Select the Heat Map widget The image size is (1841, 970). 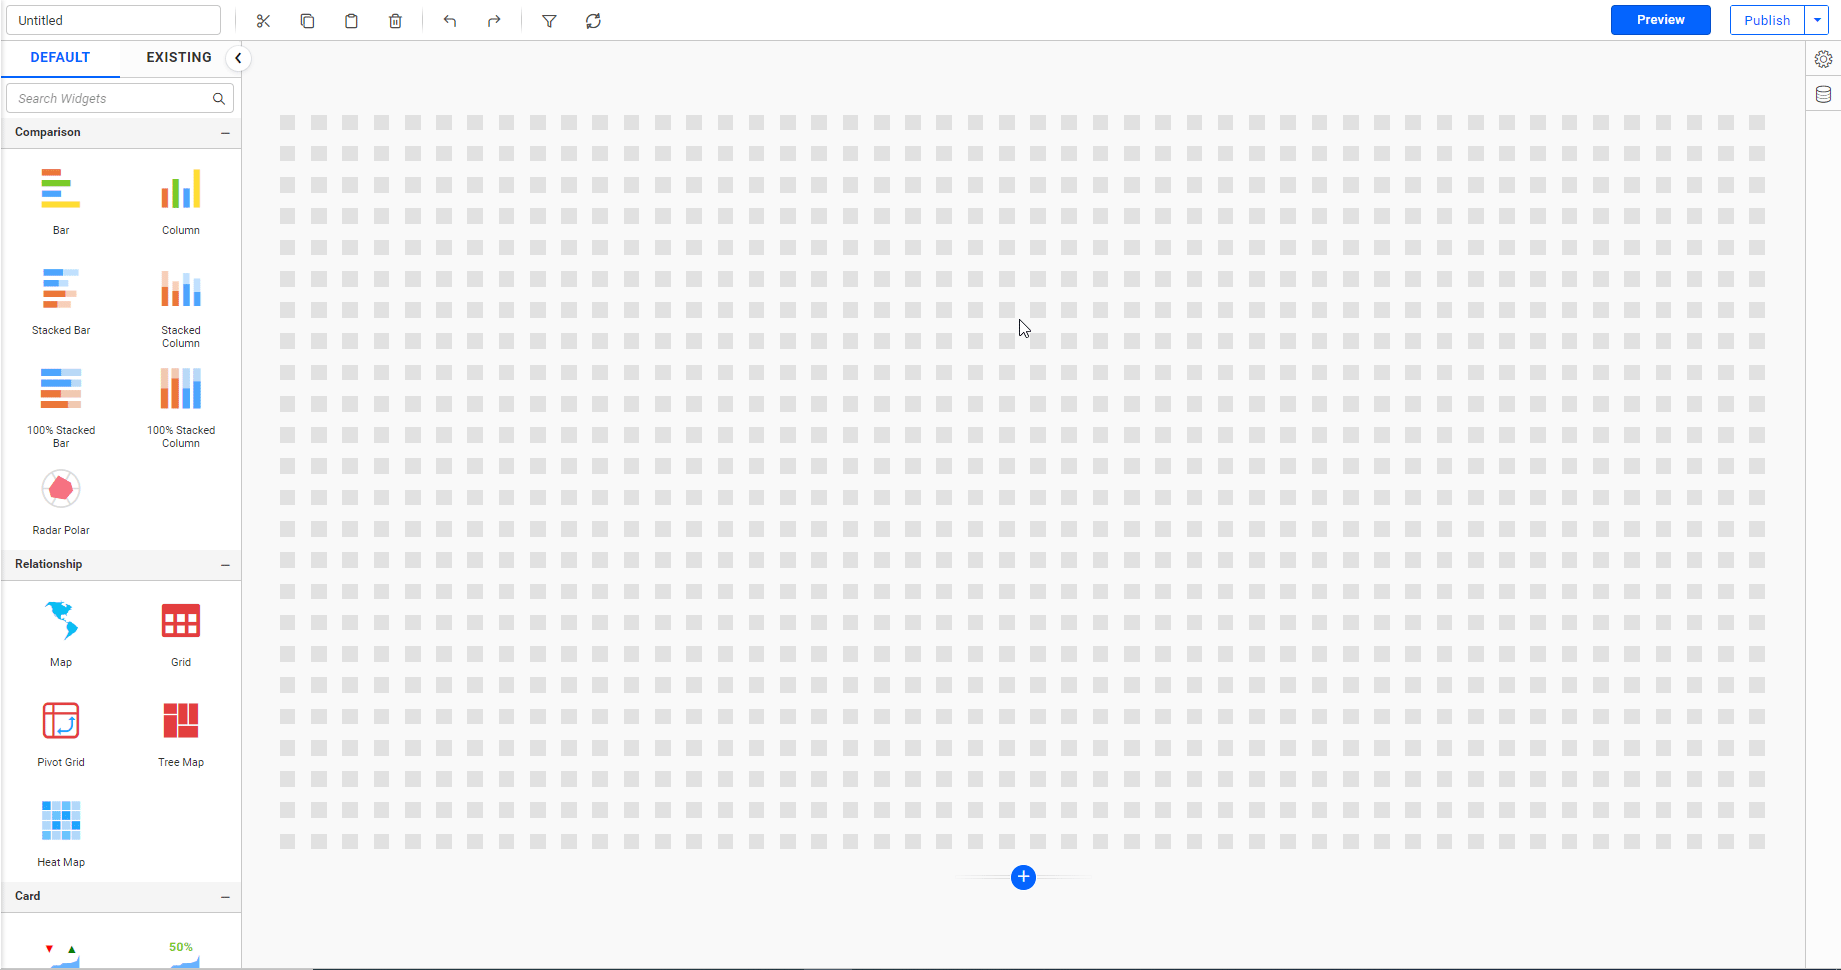[x=61, y=833]
